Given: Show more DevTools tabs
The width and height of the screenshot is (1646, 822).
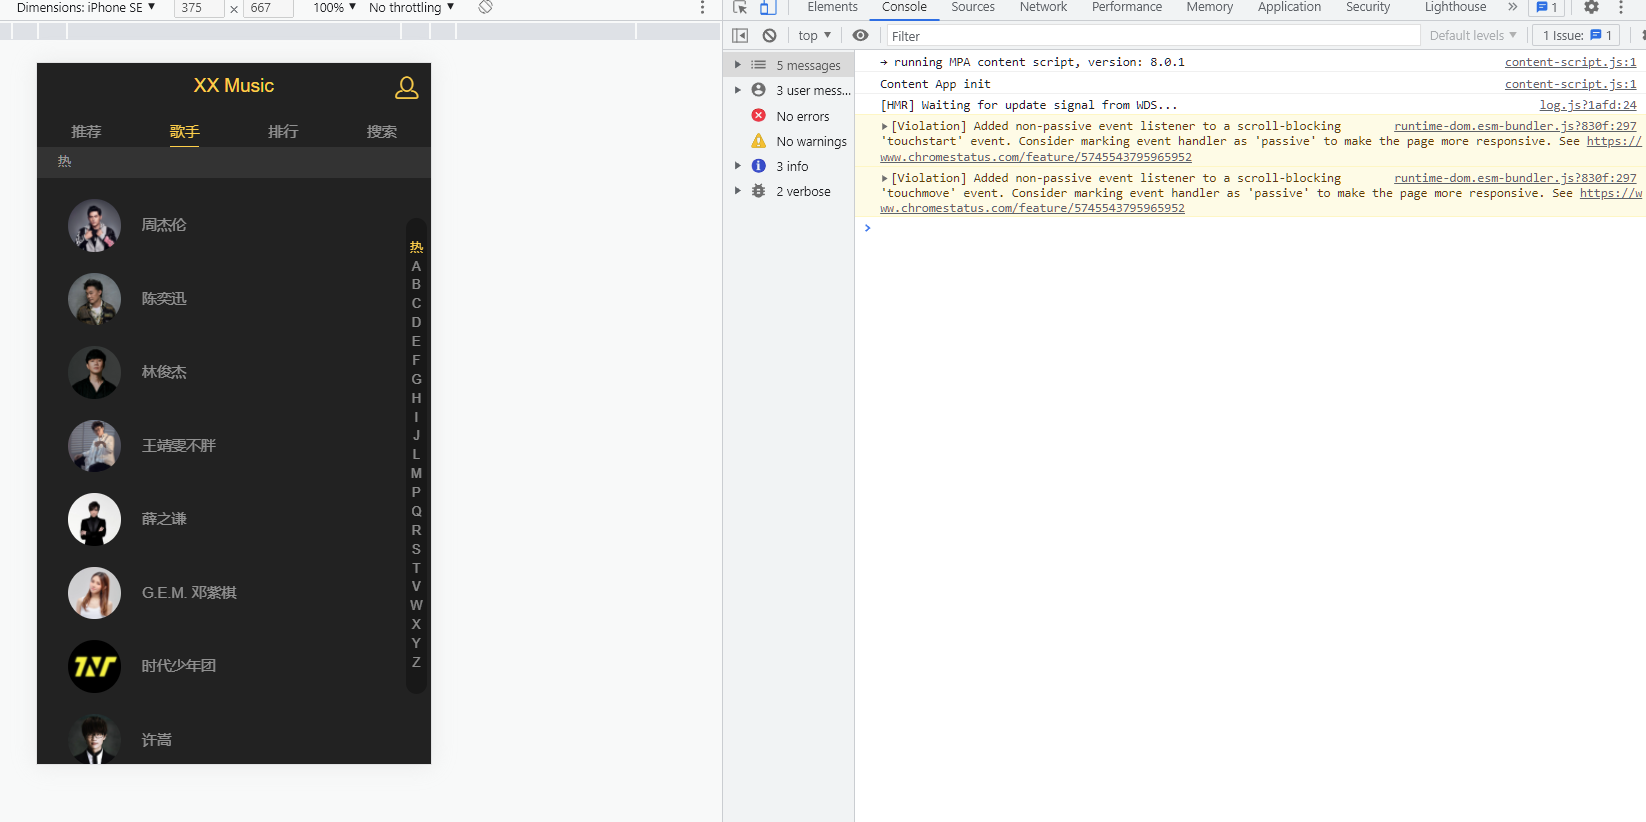Looking at the screenshot, I should click(x=1512, y=7).
